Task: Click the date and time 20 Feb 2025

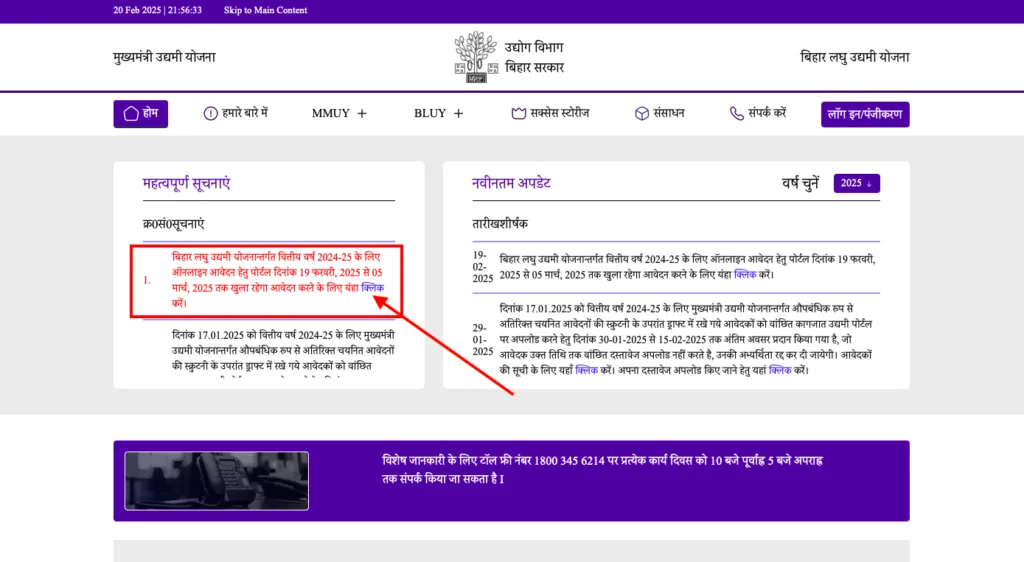Action: click(x=157, y=10)
